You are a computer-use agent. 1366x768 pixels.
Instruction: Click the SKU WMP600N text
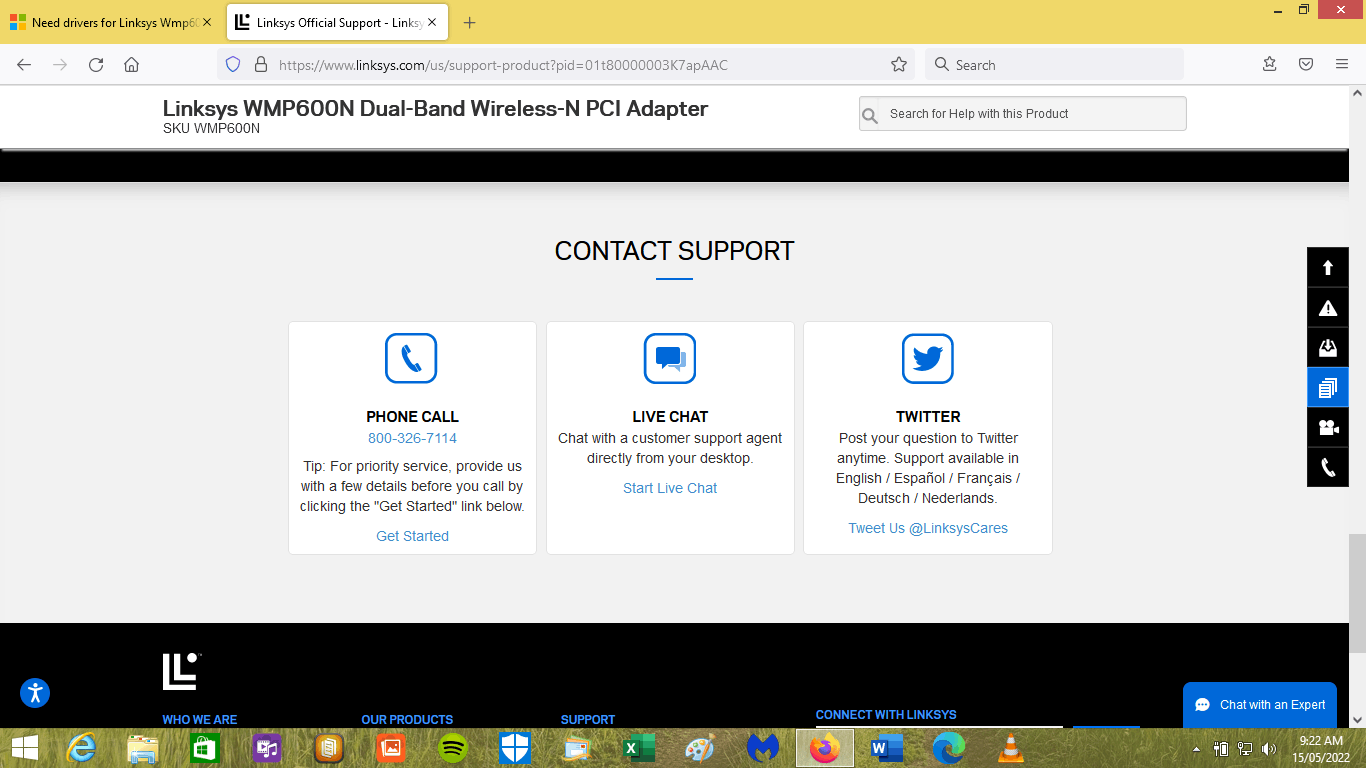(x=211, y=128)
